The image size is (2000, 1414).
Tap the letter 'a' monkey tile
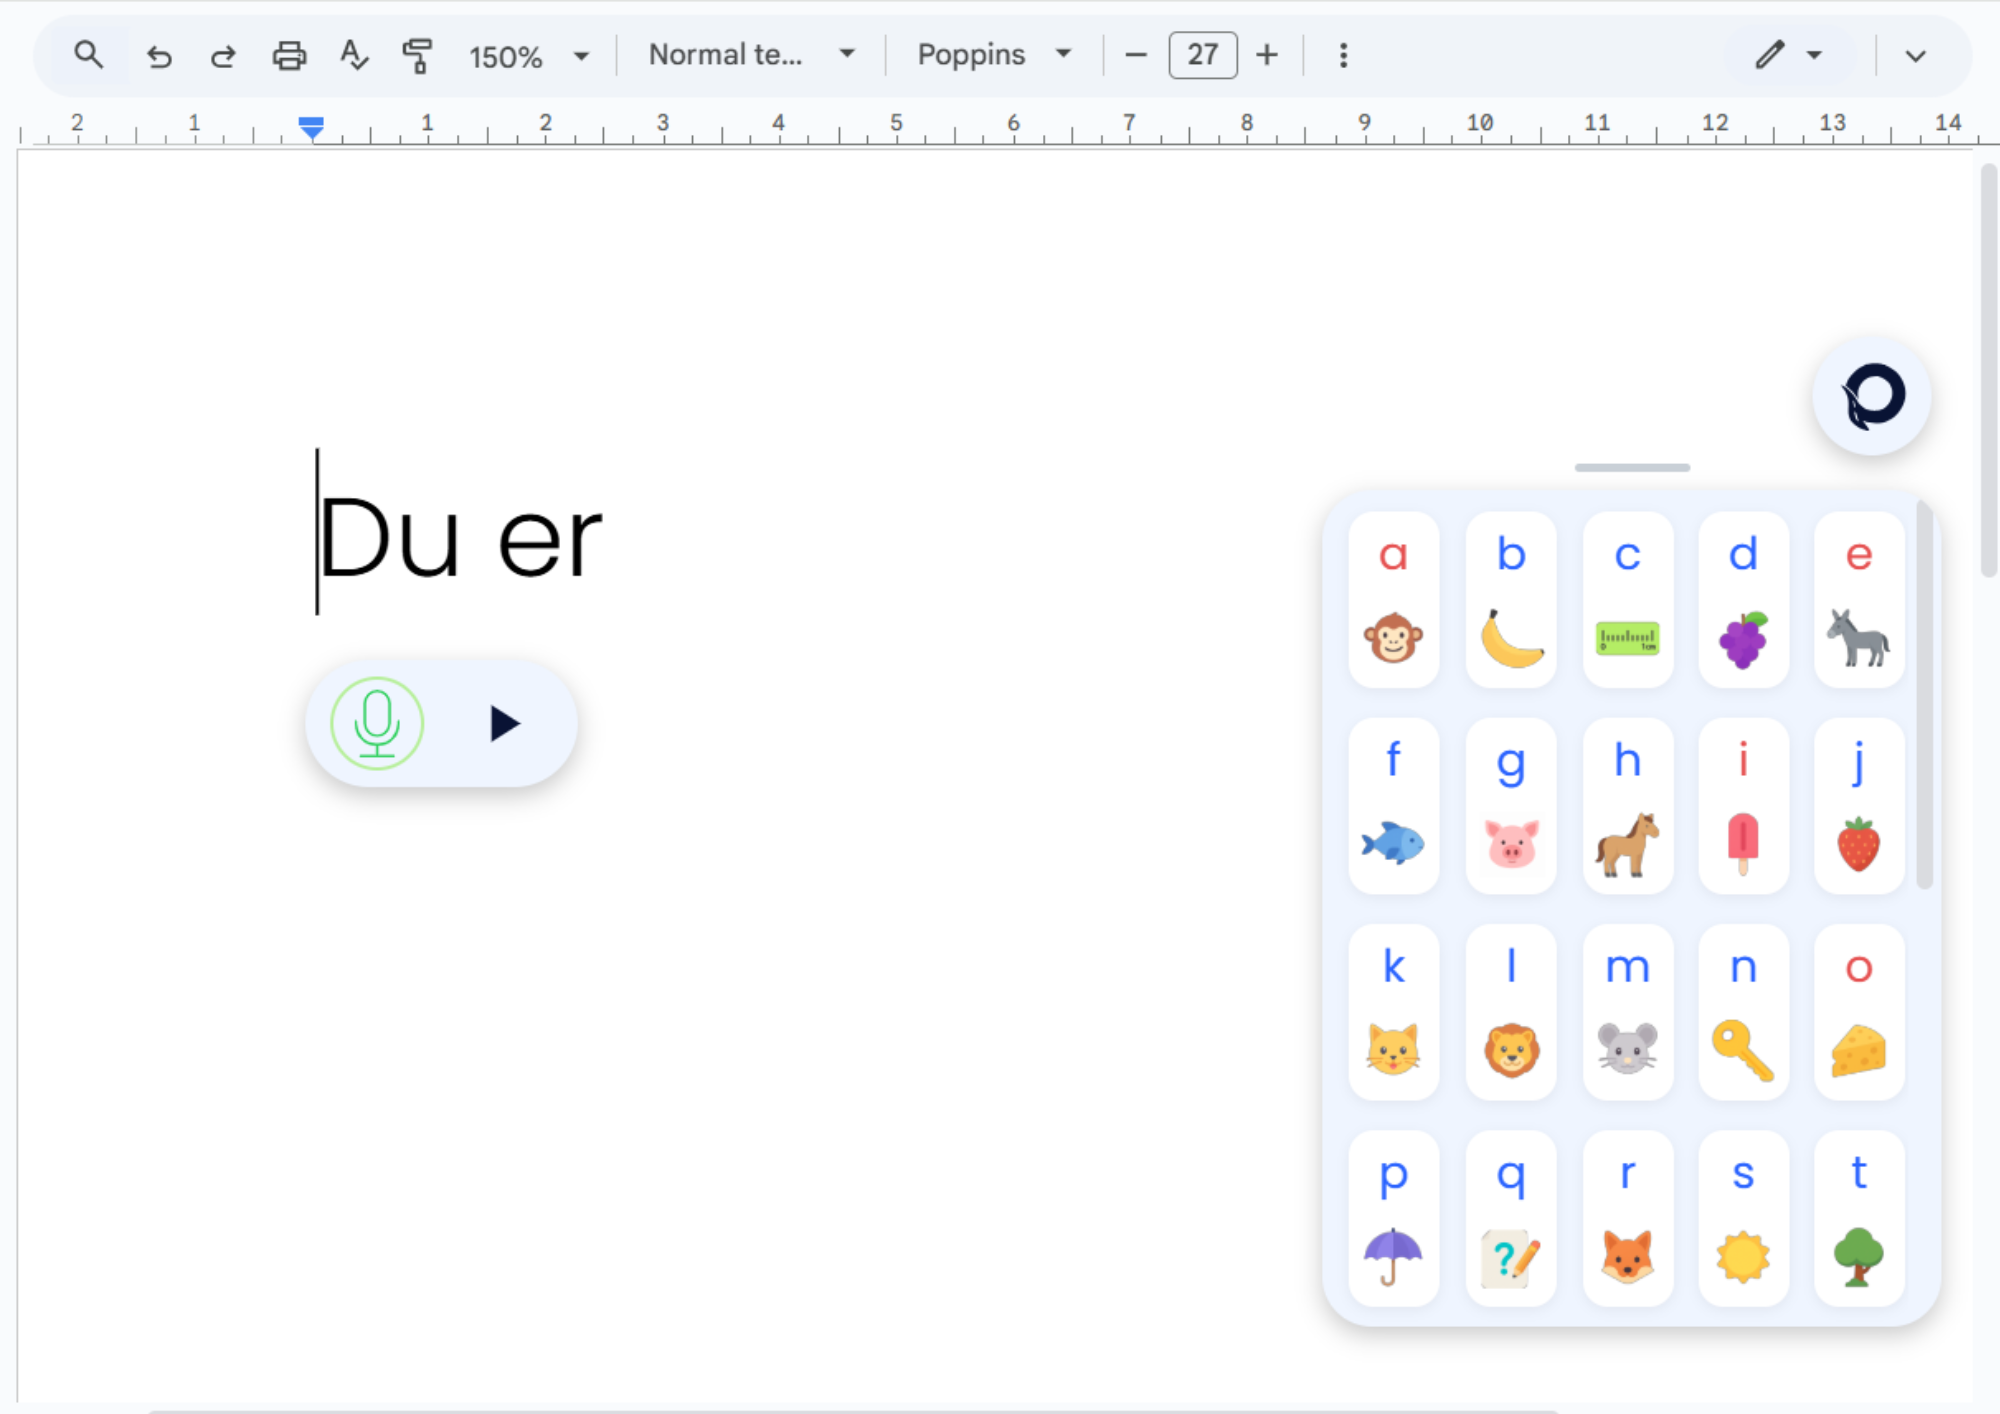(x=1393, y=600)
